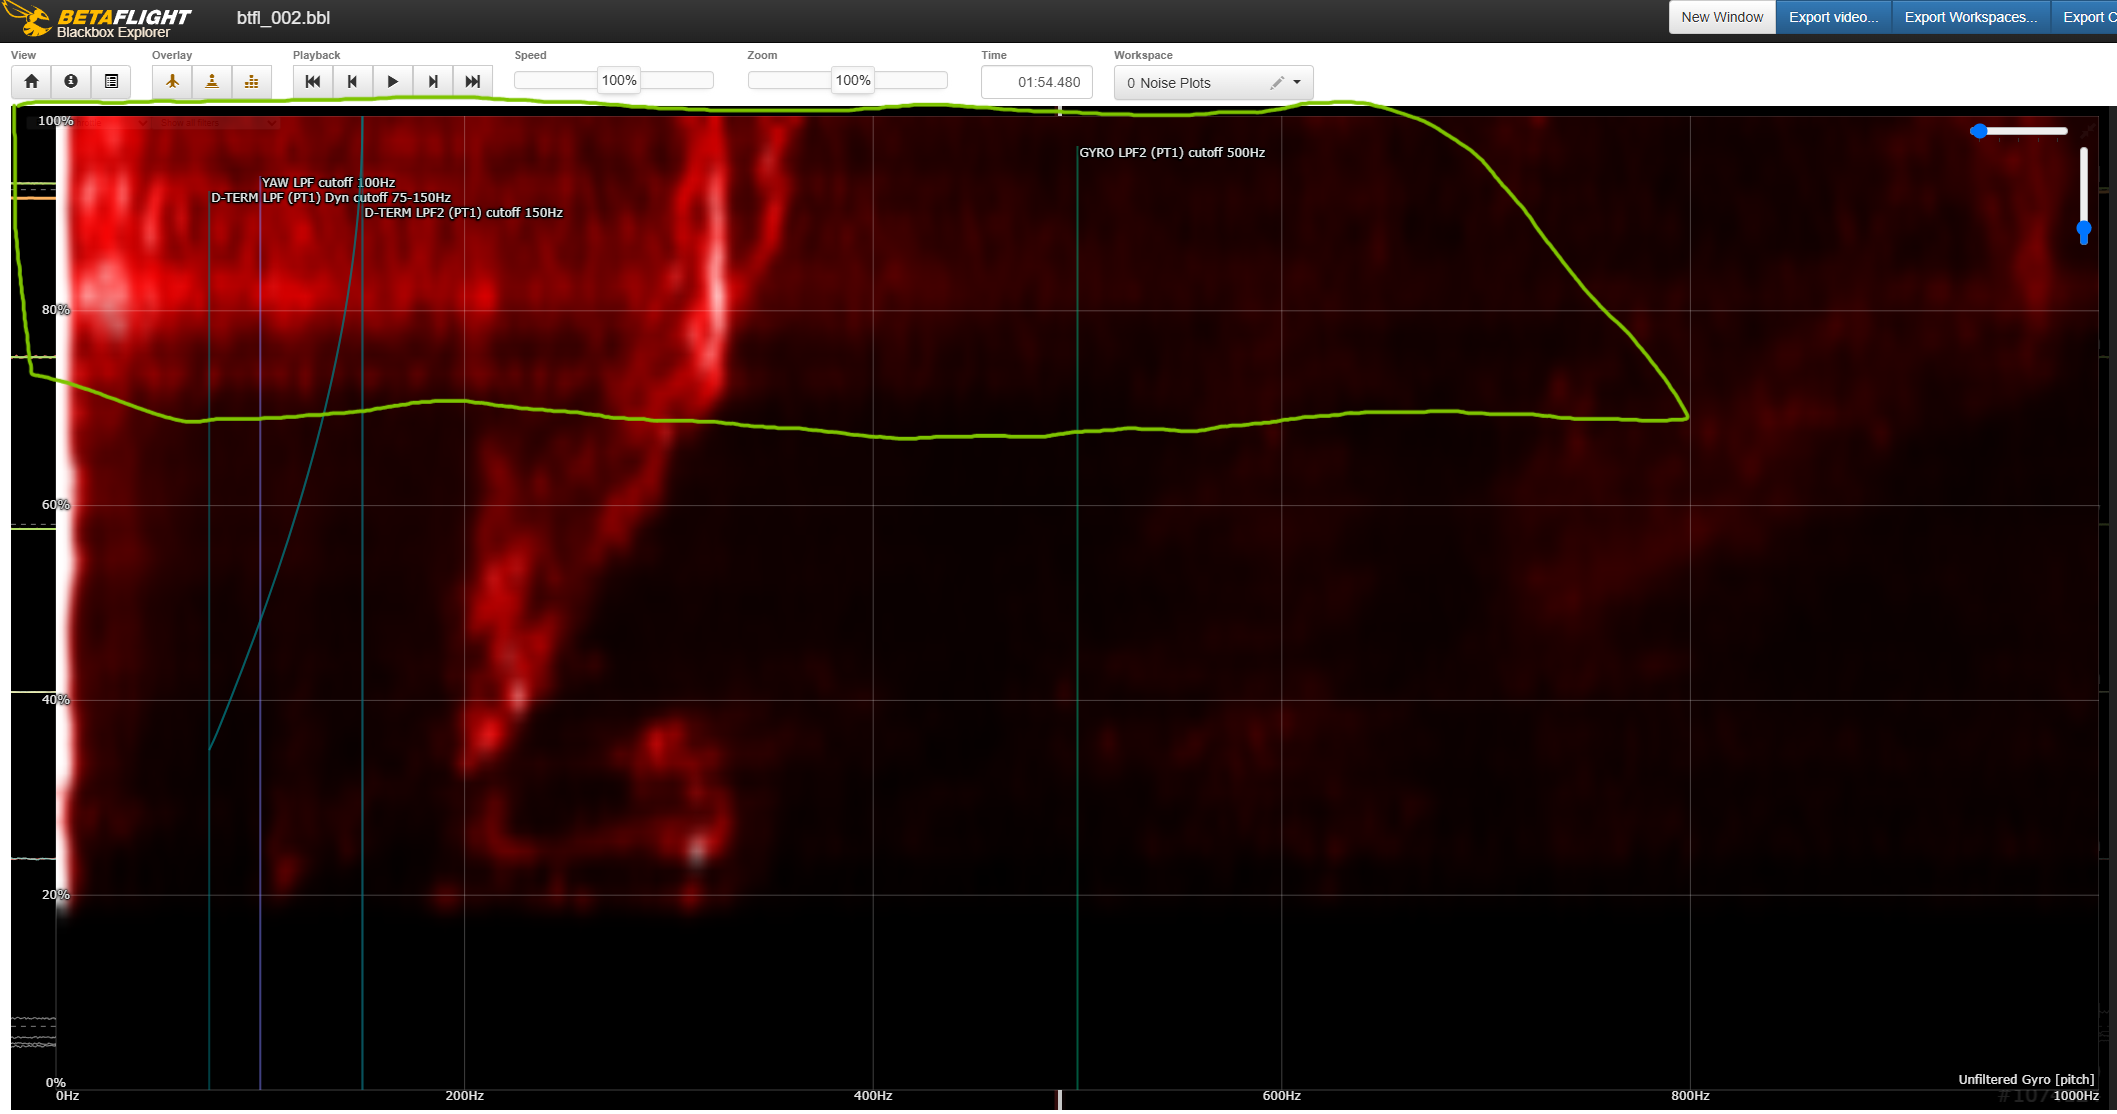Toggle the analyser overlay icon
This screenshot has height=1114, width=2117.
(x=252, y=82)
